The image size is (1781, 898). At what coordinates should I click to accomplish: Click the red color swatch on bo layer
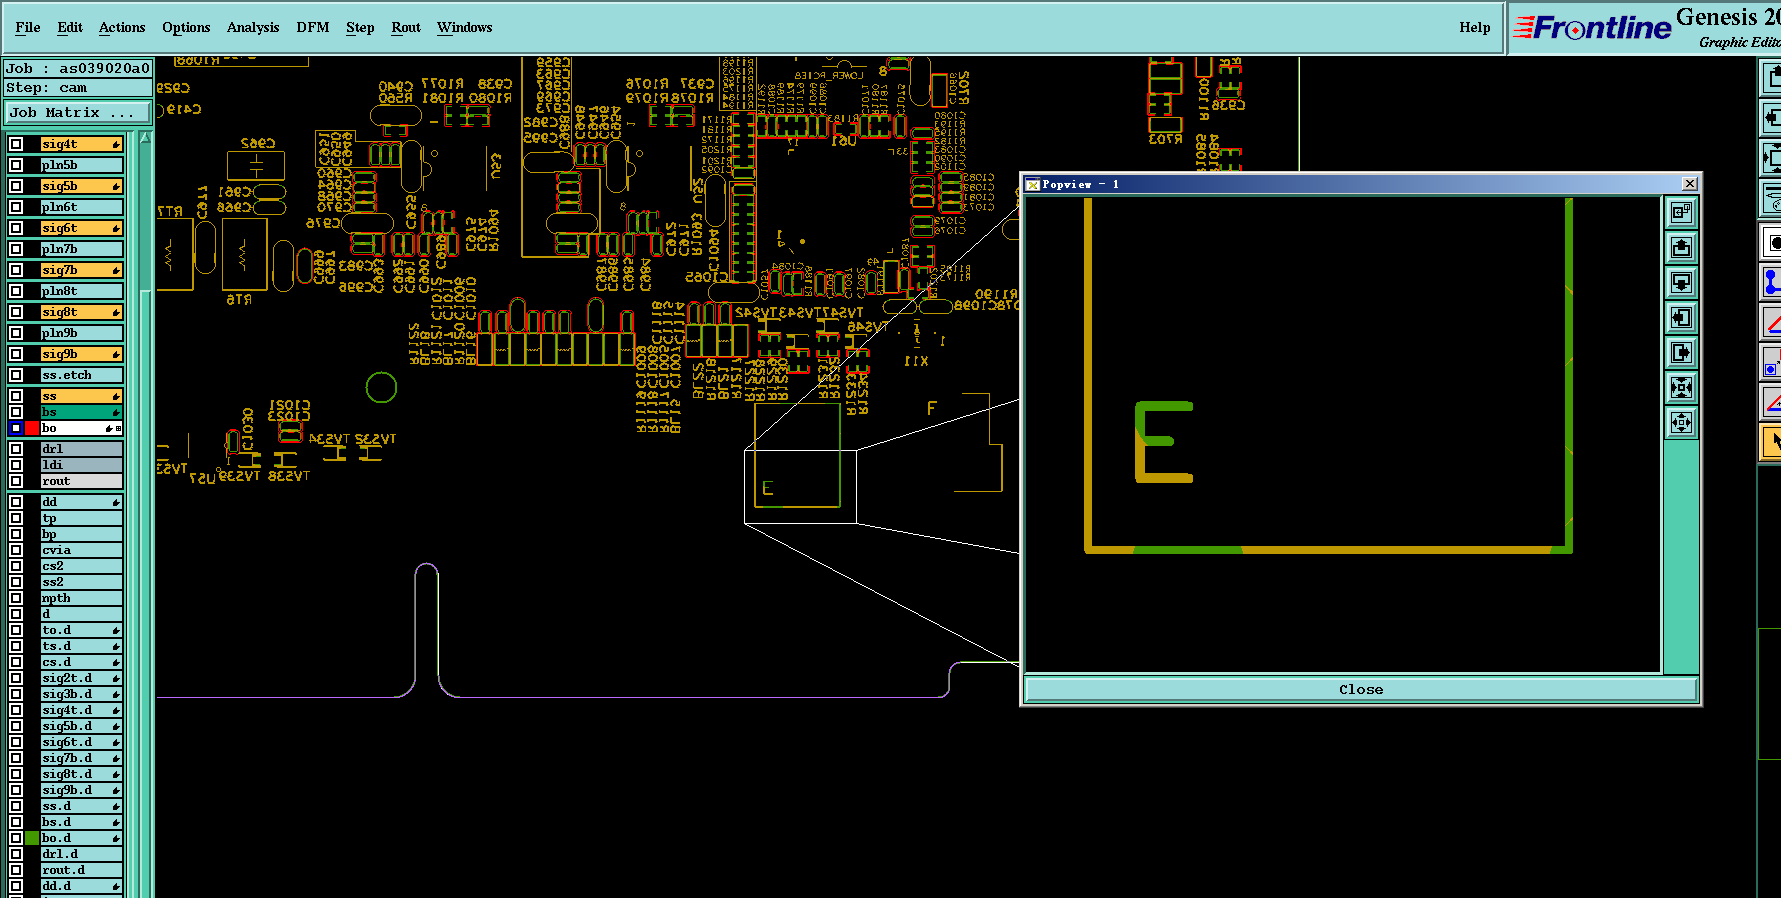tap(32, 428)
